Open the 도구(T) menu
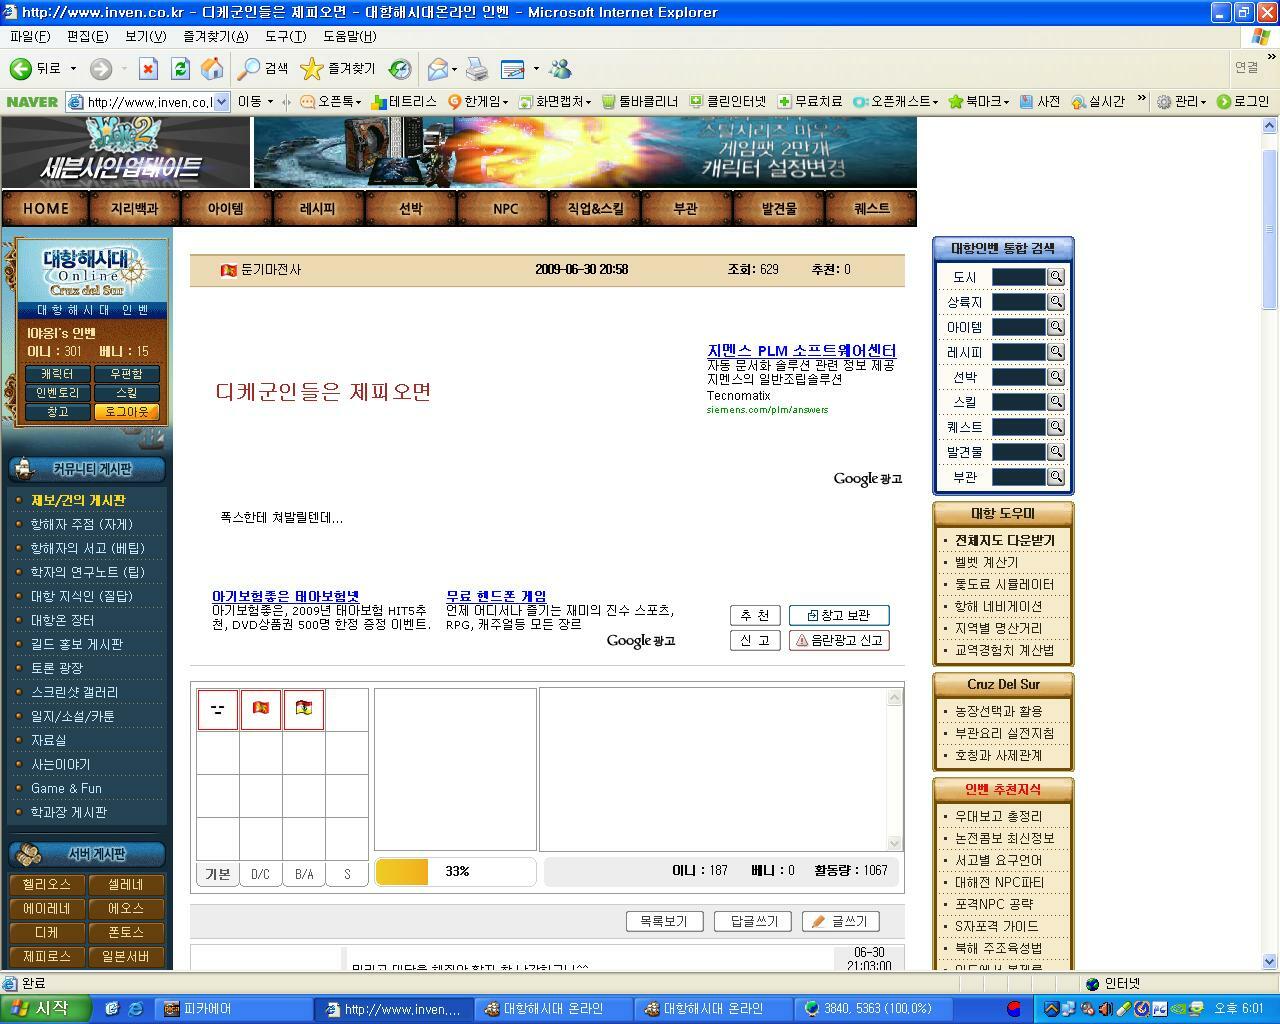 click(x=285, y=36)
